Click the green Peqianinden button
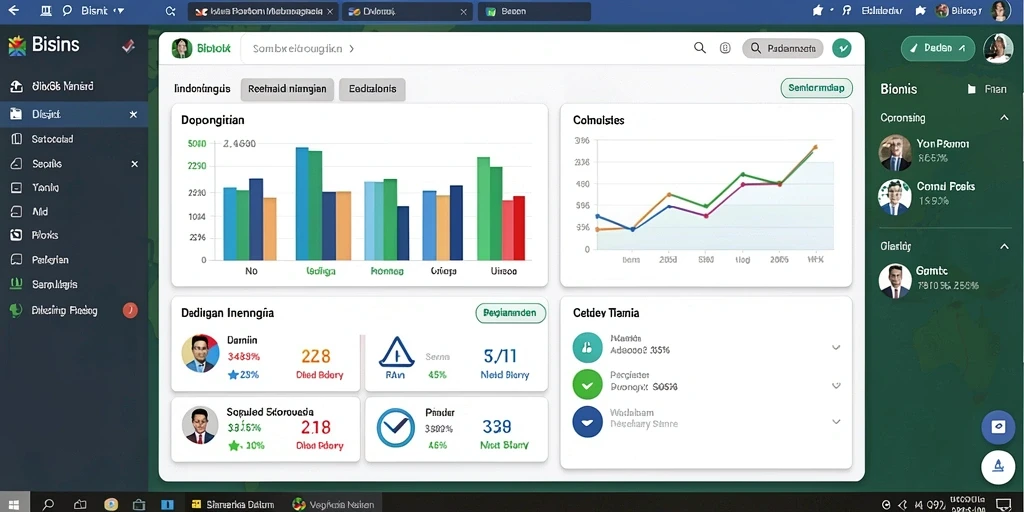 coord(510,313)
